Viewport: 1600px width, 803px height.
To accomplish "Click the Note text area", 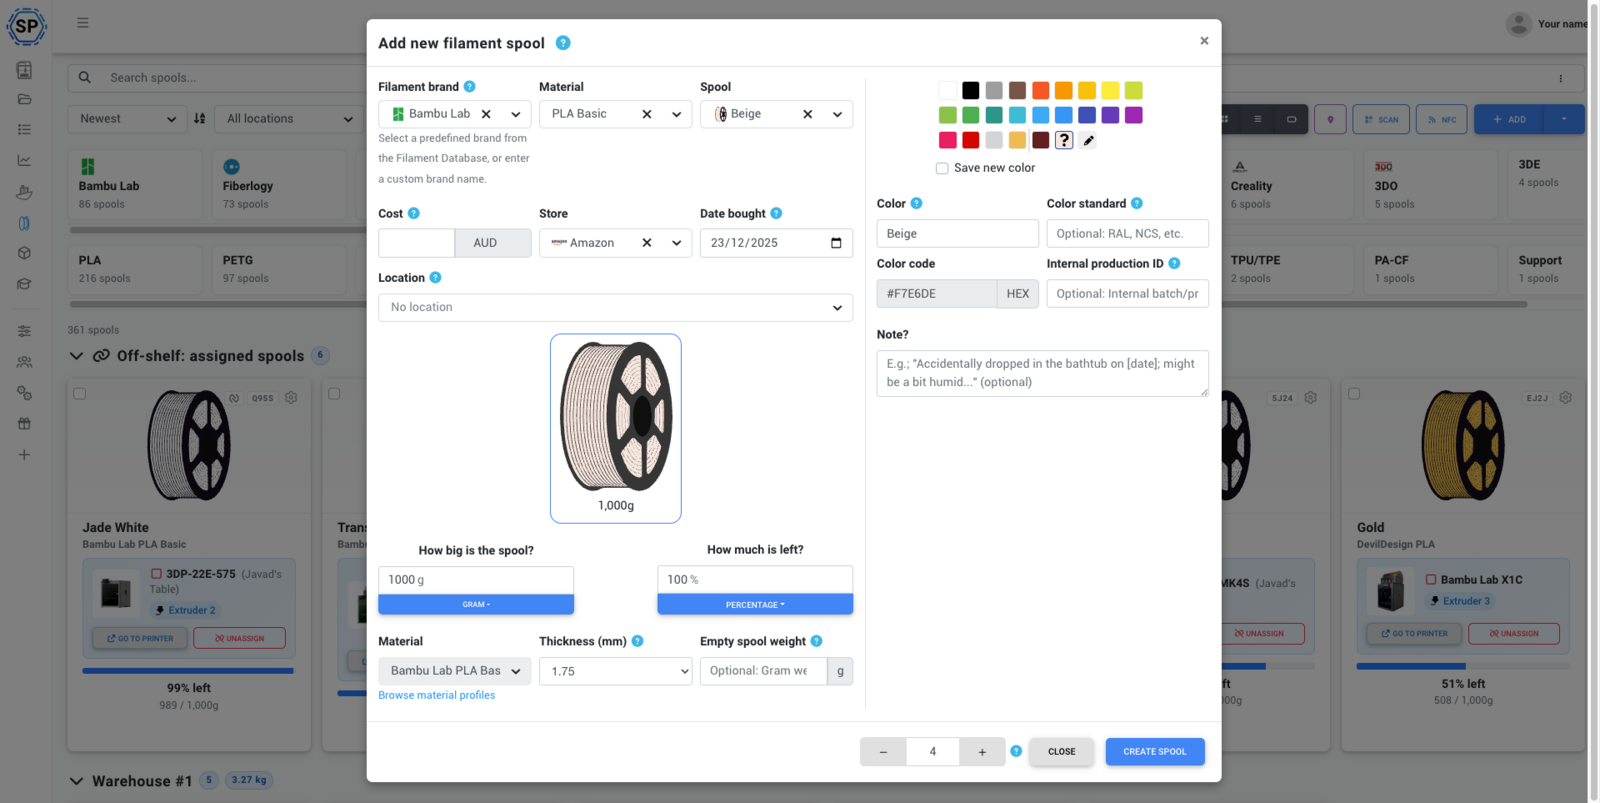I will (1042, 373).
